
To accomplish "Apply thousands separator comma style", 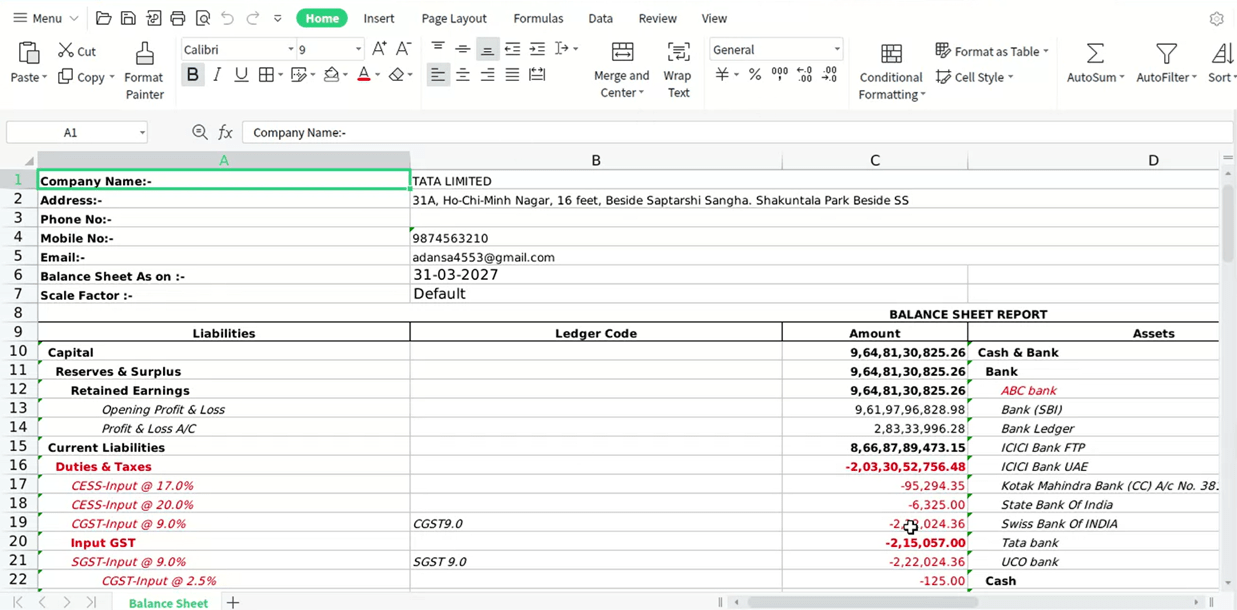I will click(779, 74).
